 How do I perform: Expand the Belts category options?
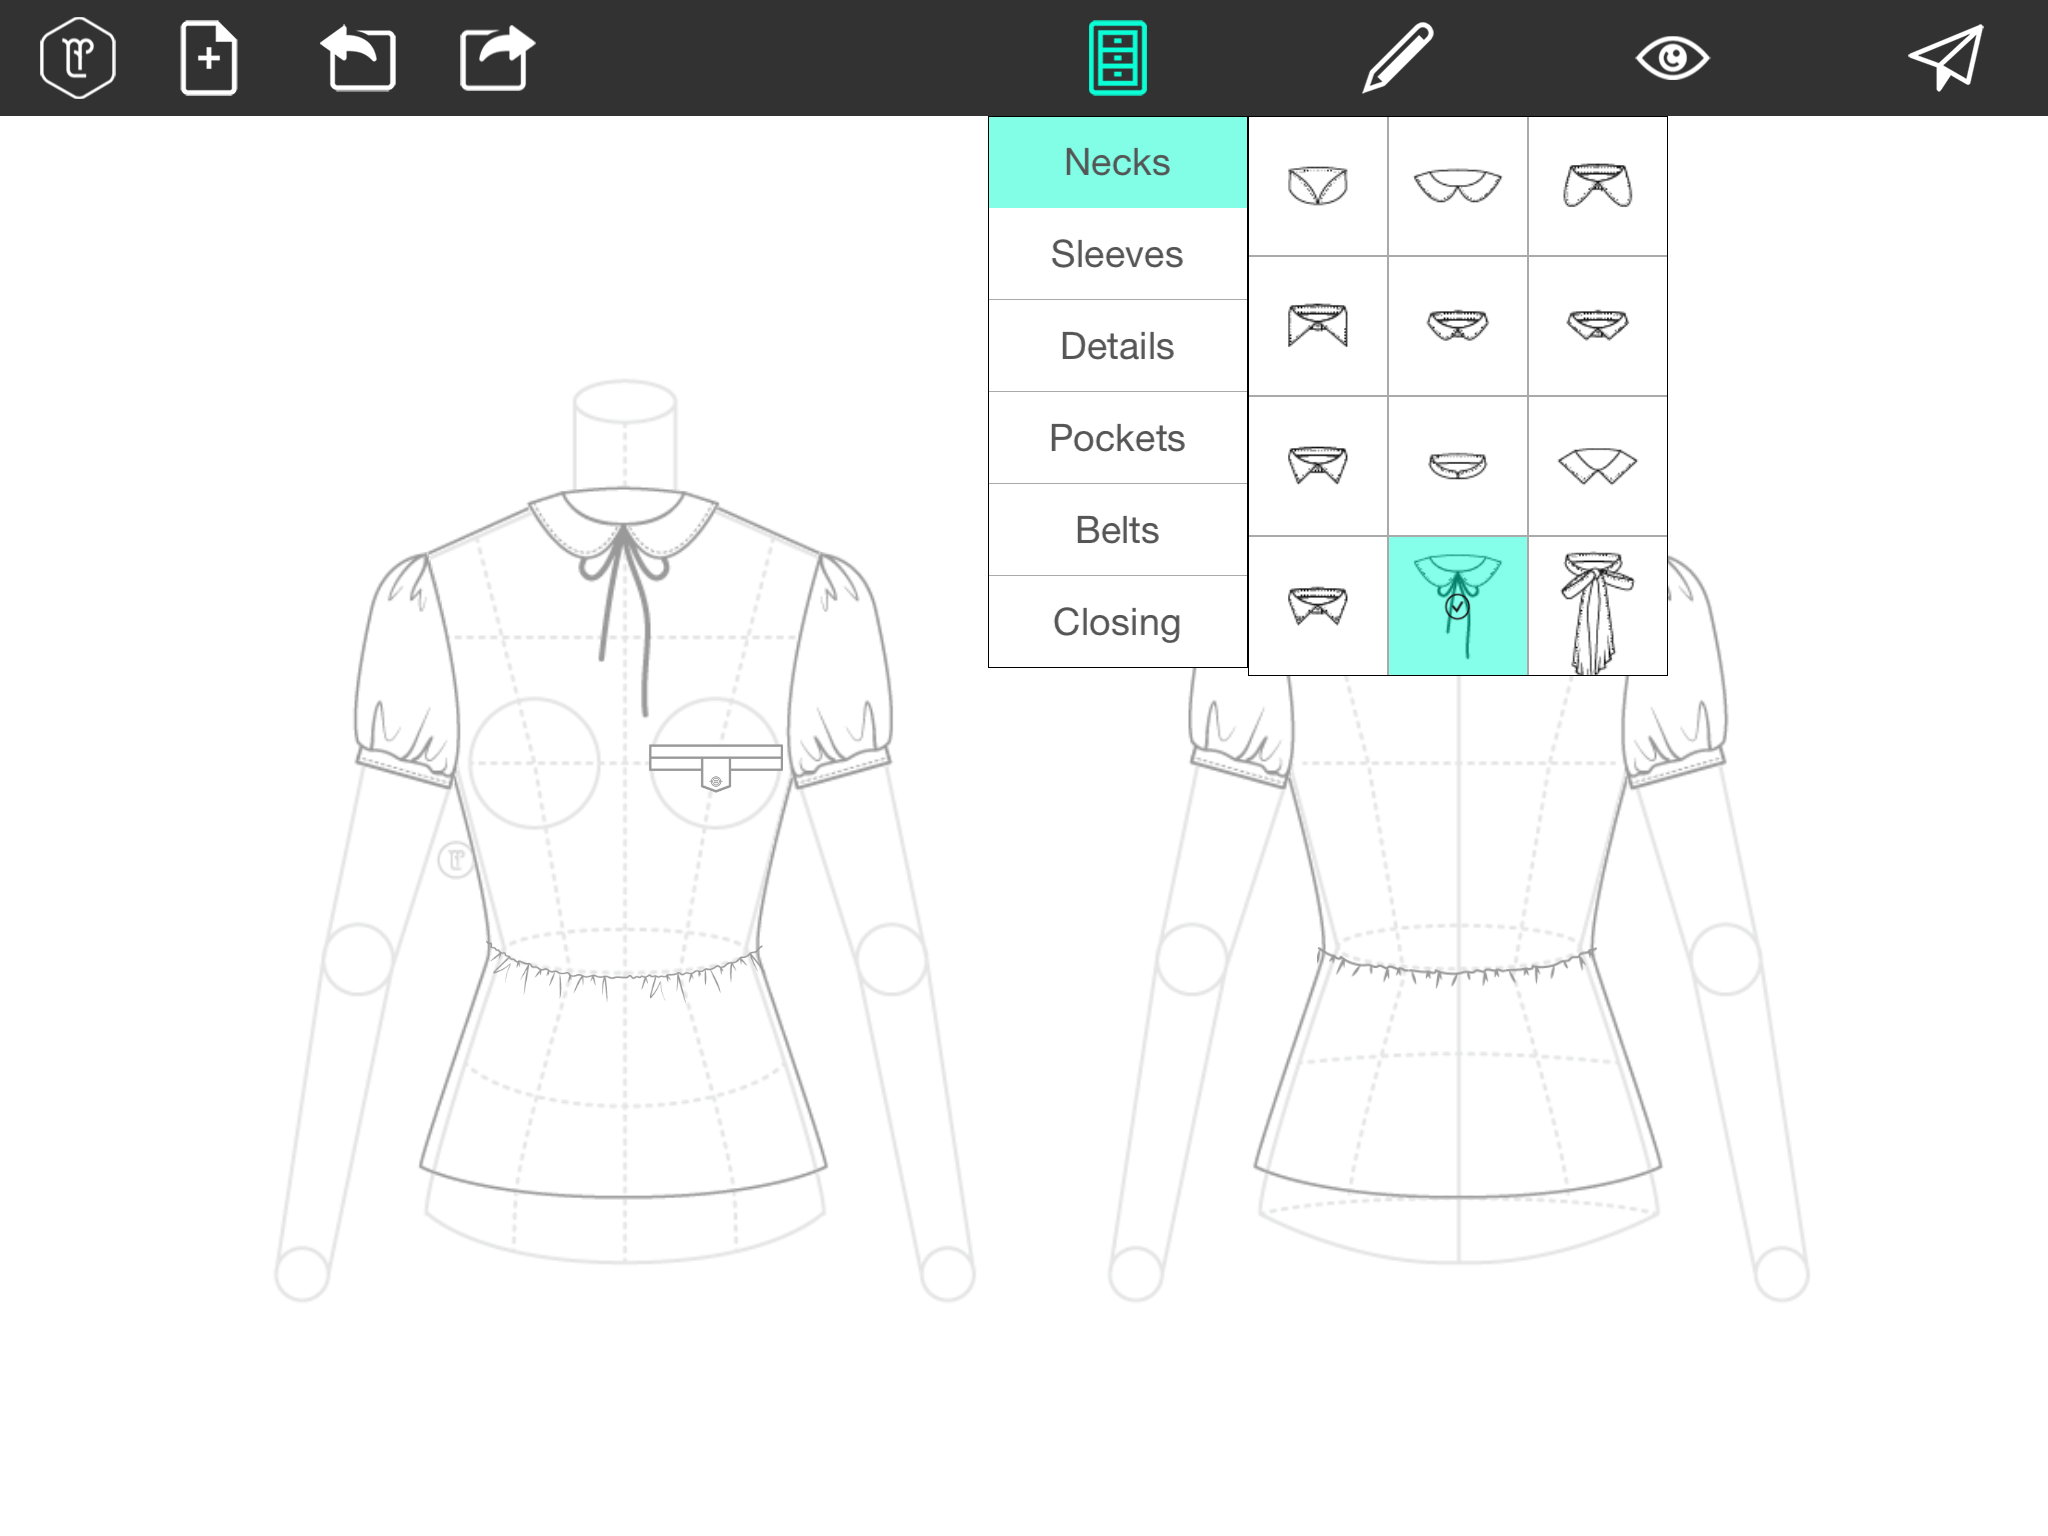pos(1118,528)
